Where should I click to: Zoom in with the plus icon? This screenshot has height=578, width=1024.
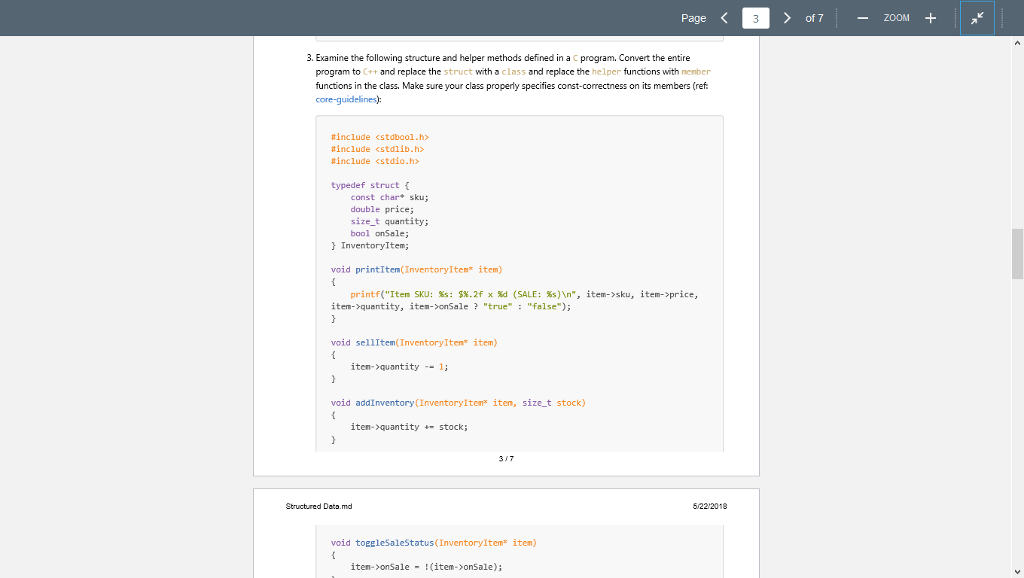point(931,17)
